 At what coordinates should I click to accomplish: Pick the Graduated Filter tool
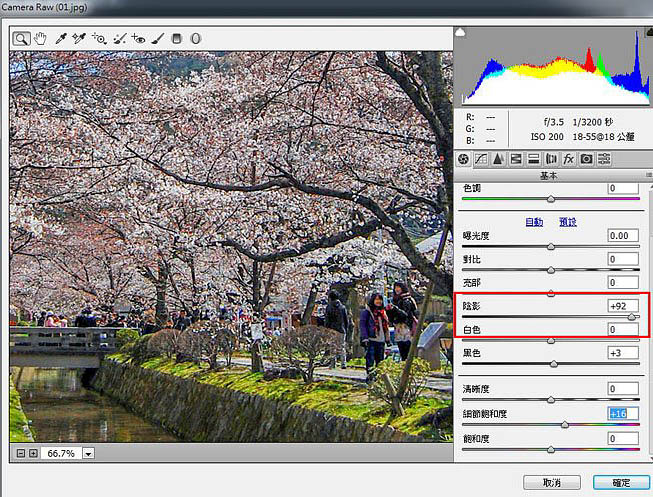point(177,39)
